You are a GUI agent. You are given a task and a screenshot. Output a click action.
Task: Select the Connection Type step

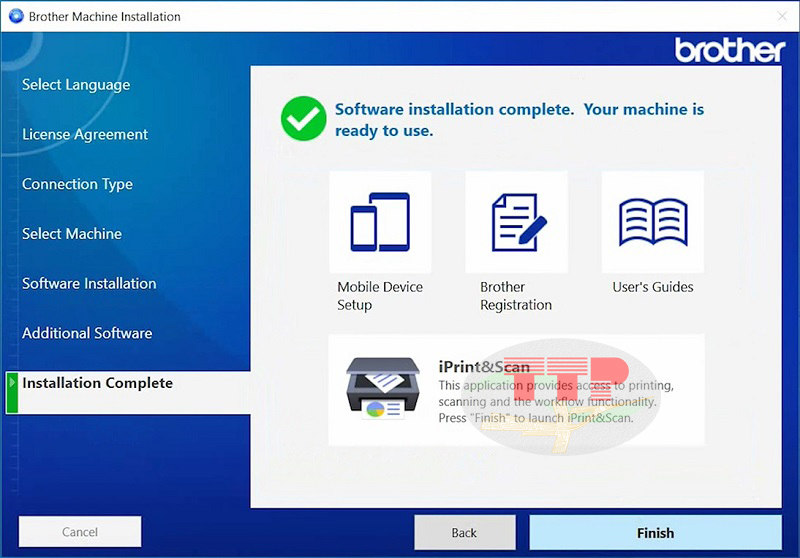(77, 184)
